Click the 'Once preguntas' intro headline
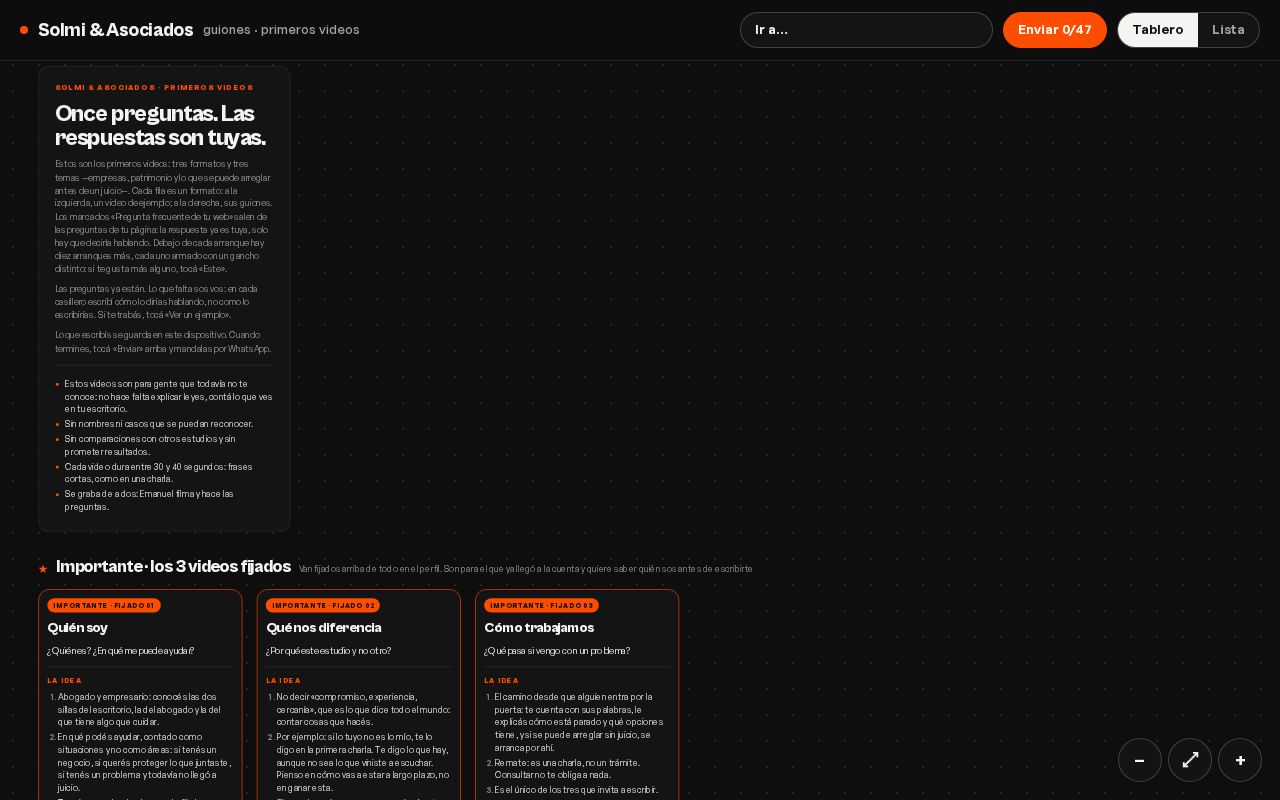Viewport: 1280px width, 800px height. [x=160, y=126]
